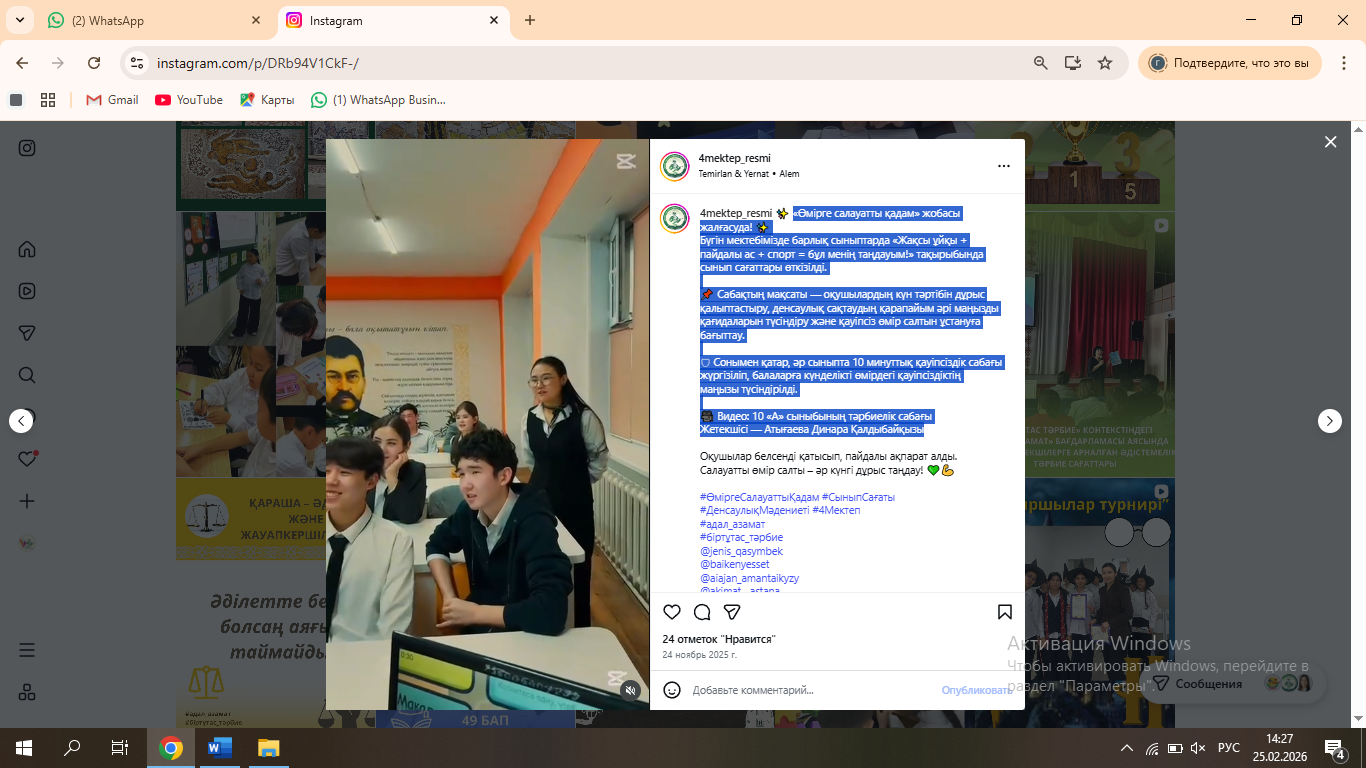
Task: Unmute the video with the speaker toggle
Action: point(630,689)
